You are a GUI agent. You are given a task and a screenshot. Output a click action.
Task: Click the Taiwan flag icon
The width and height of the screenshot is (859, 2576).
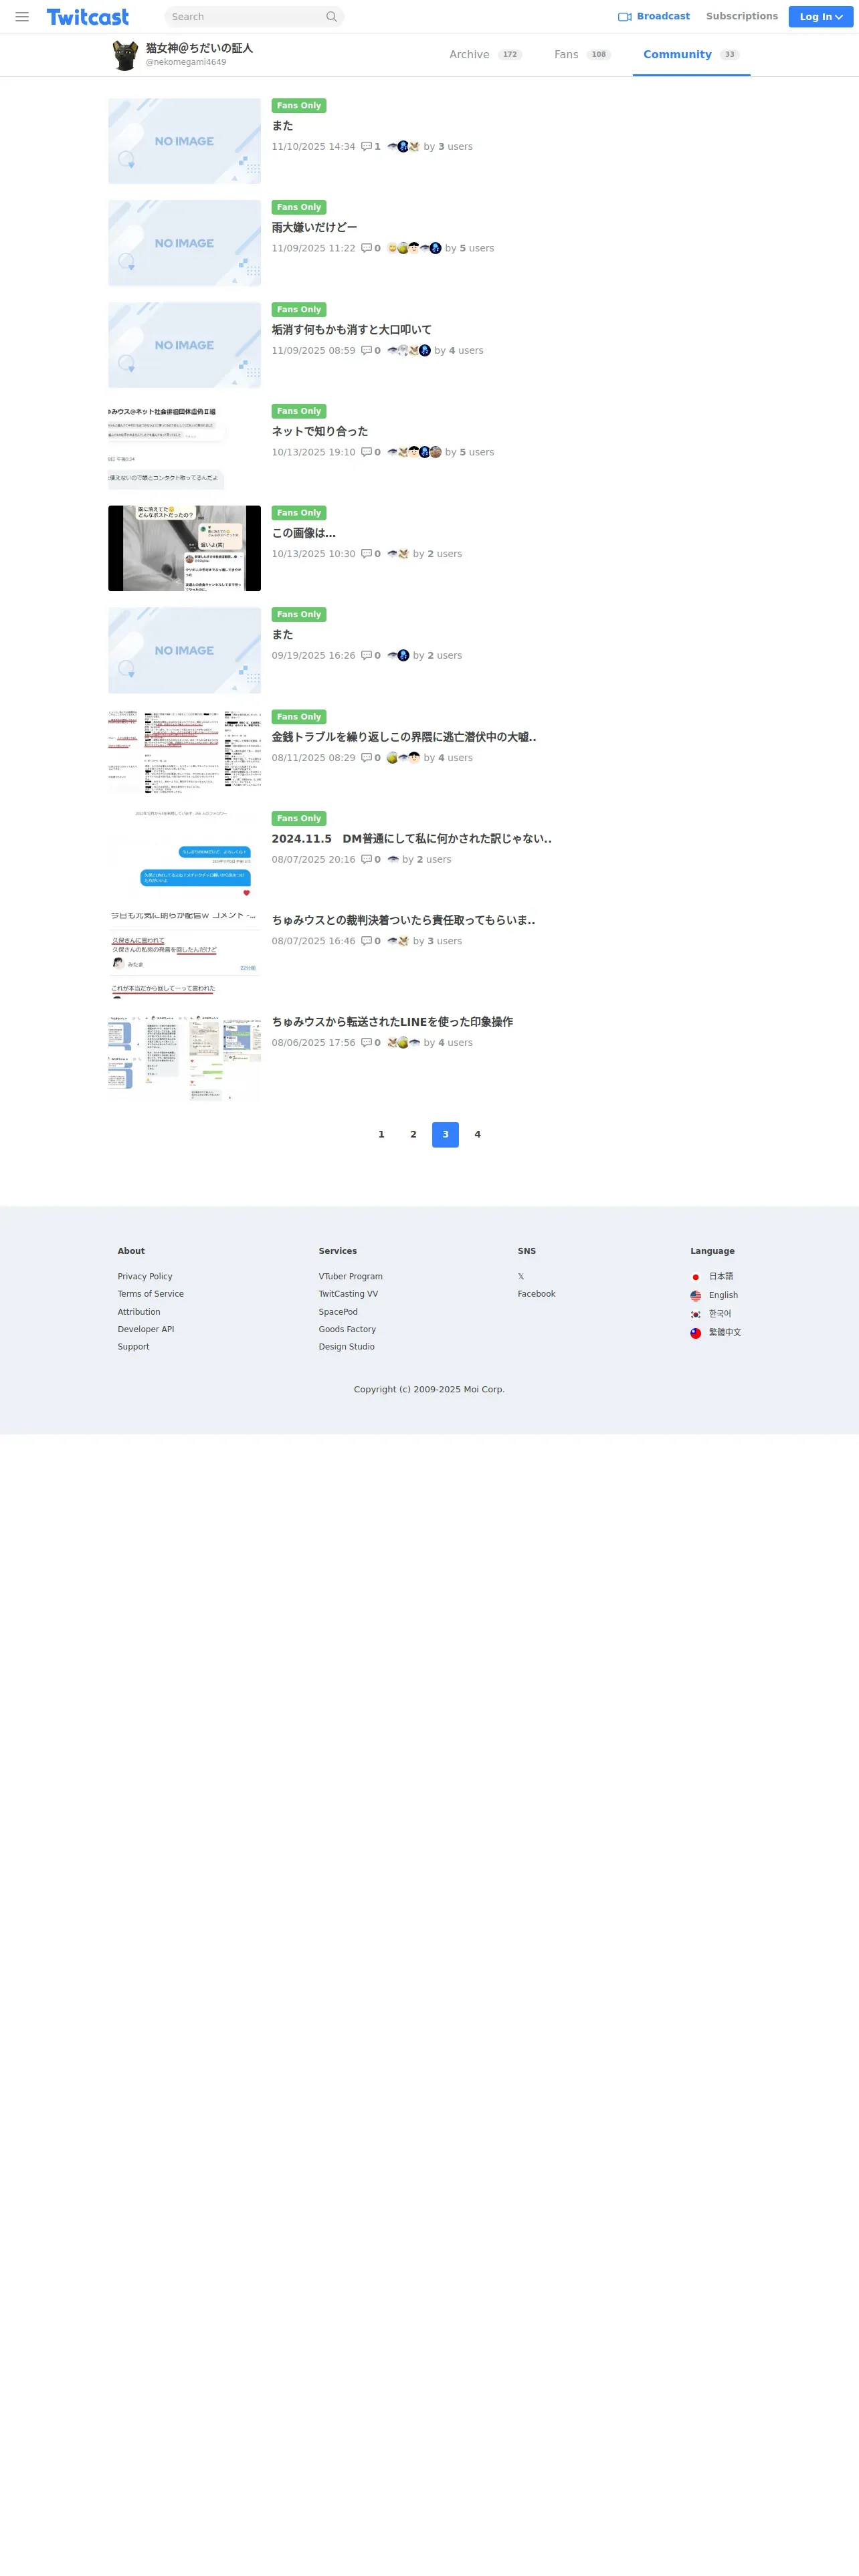point(695,1334)
